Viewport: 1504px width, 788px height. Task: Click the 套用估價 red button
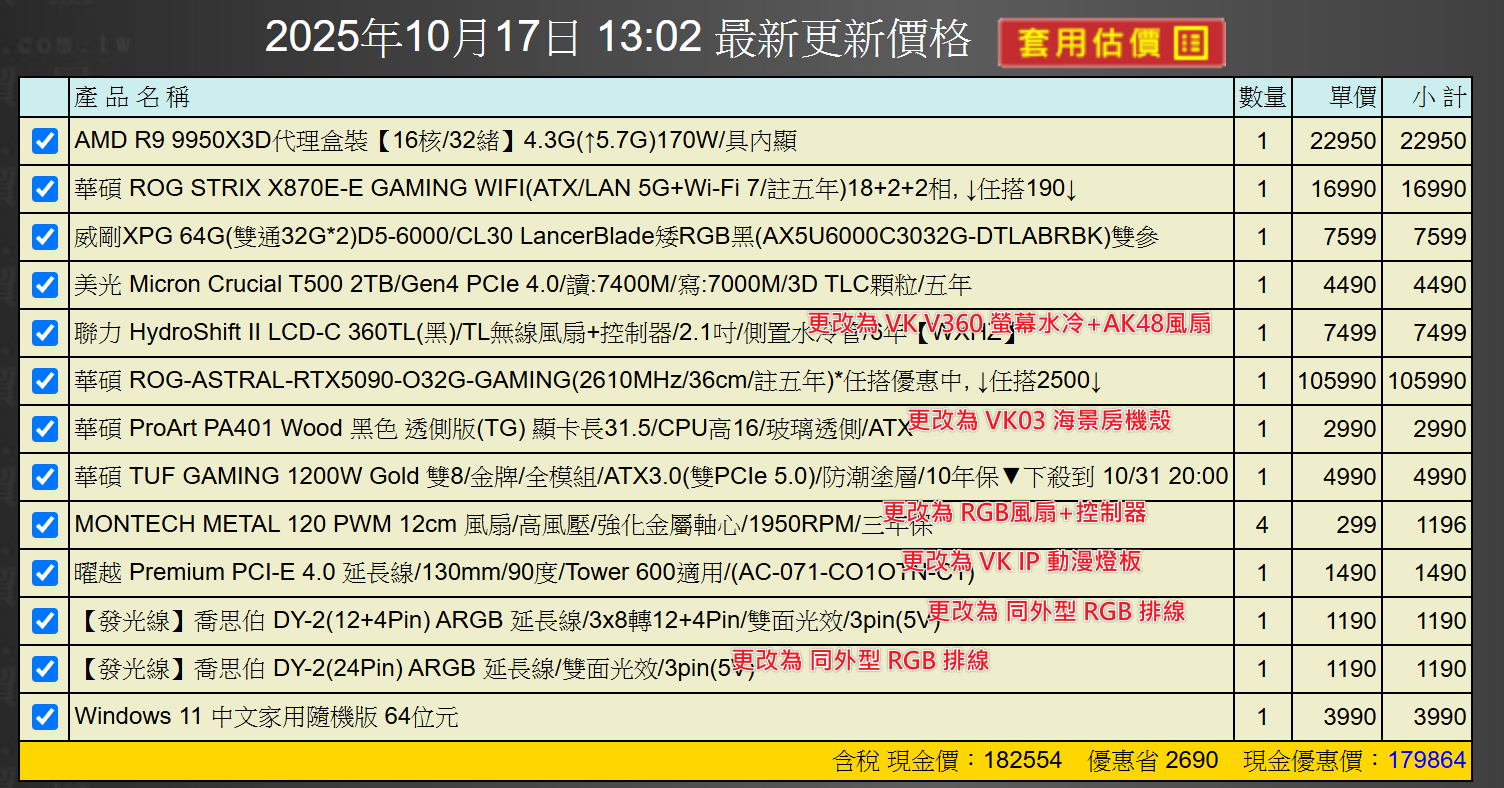tap(1111, 43)
